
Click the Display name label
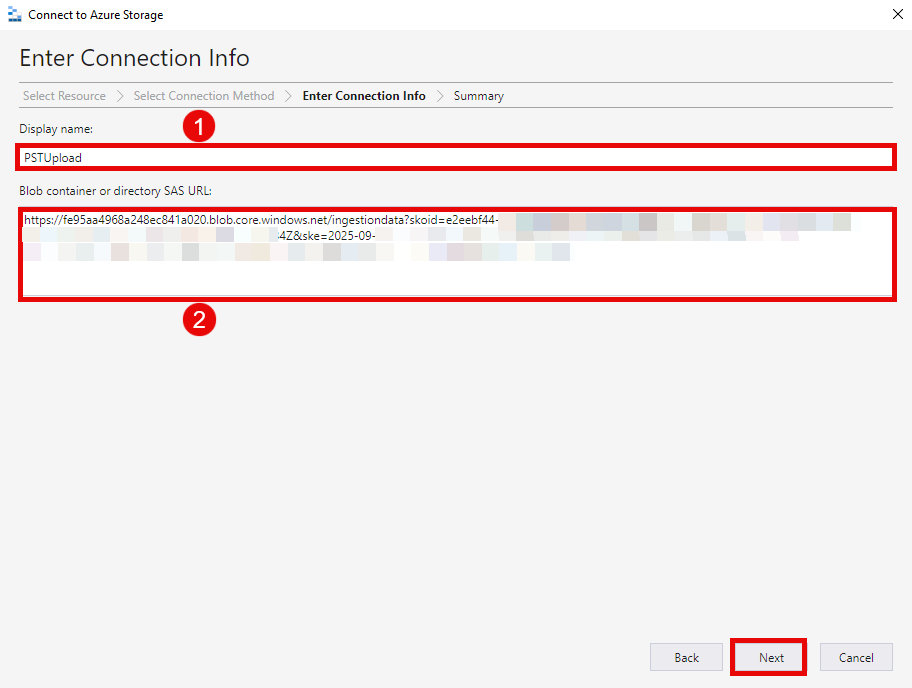point(56,129)
